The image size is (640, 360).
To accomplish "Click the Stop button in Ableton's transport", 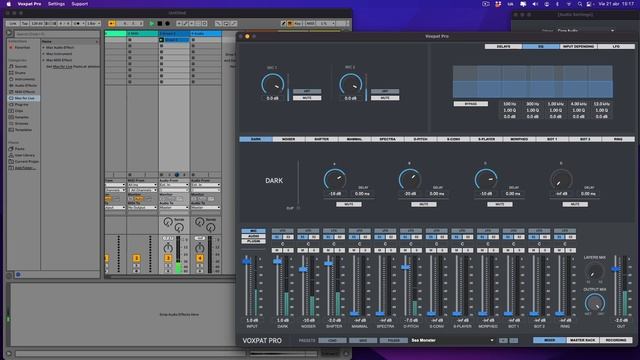I will (x=160, y=24).
